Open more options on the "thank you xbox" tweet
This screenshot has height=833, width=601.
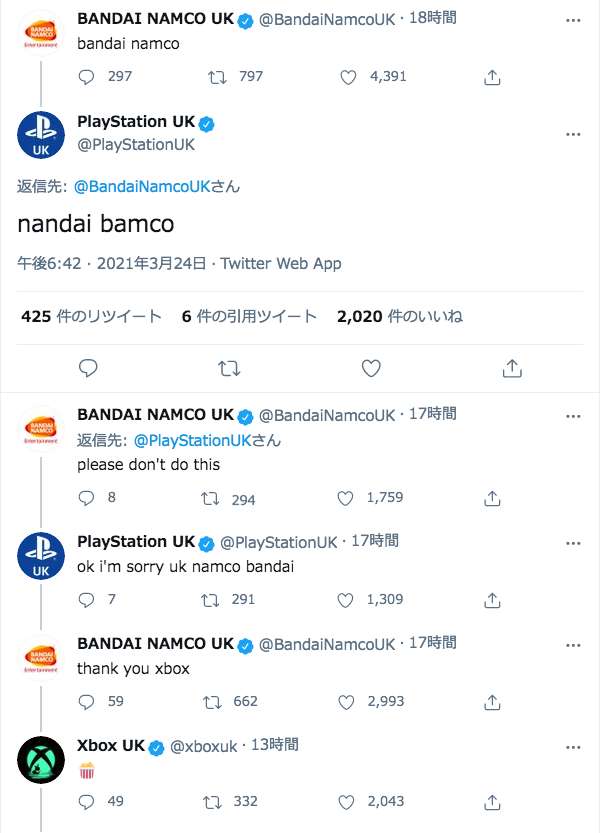573,643
